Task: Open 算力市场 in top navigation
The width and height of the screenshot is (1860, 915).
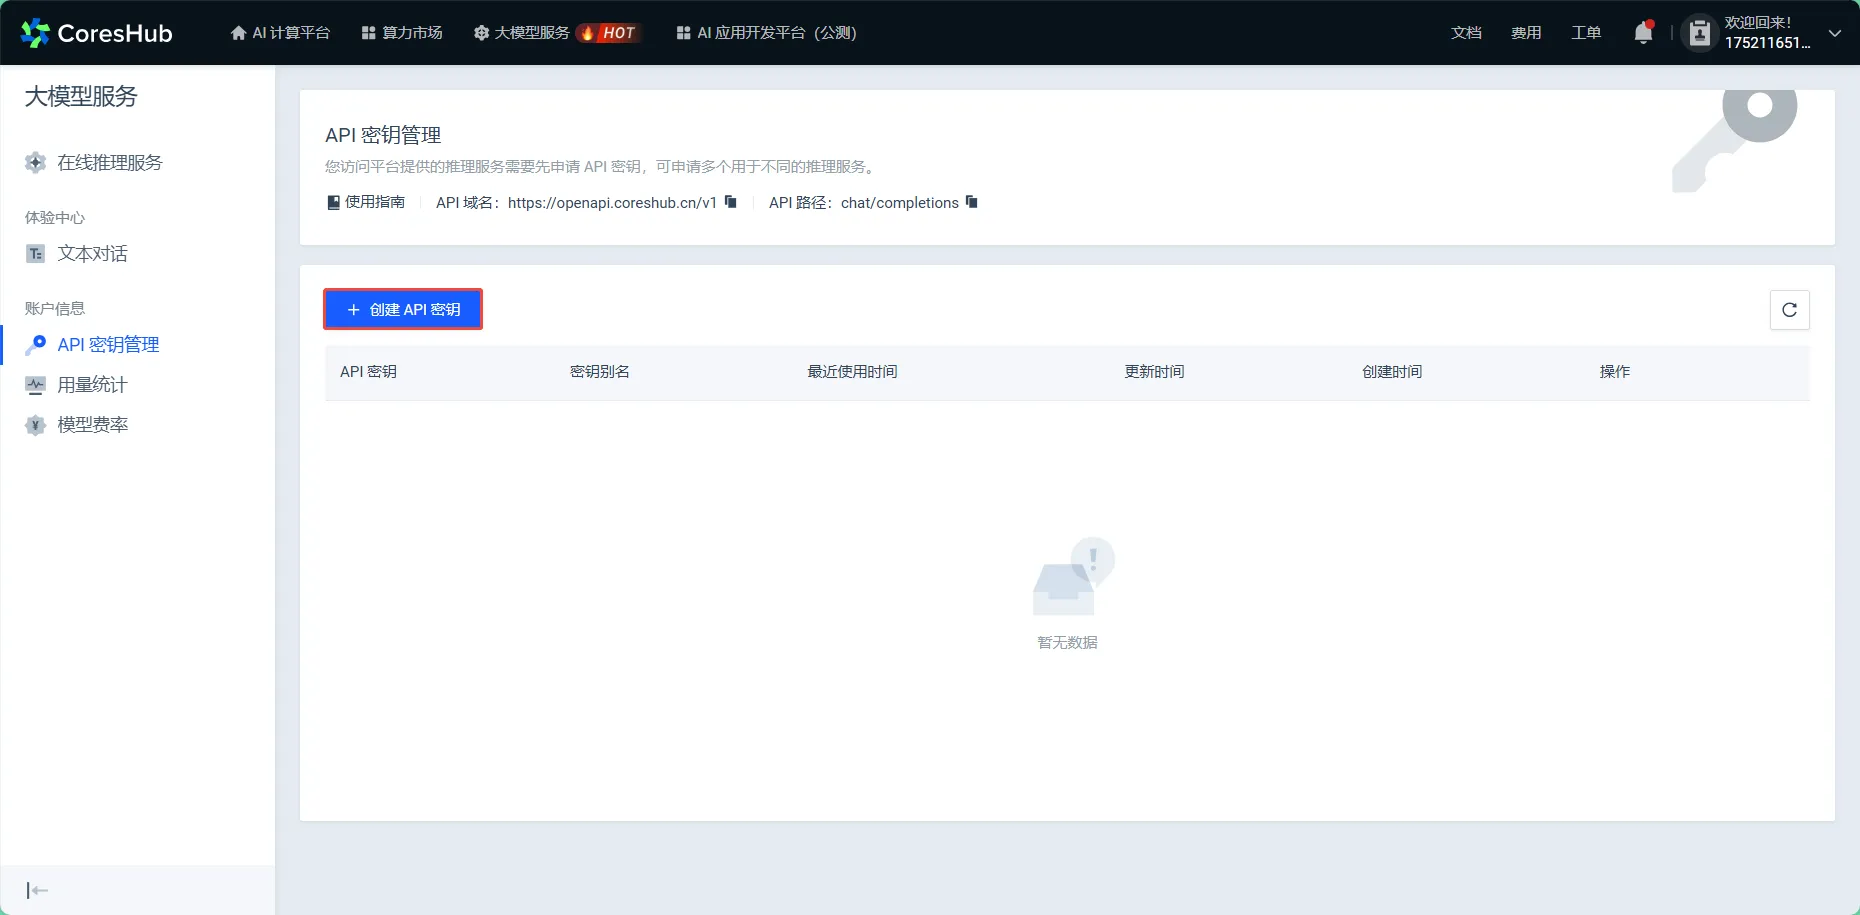Action: point(402,33)
